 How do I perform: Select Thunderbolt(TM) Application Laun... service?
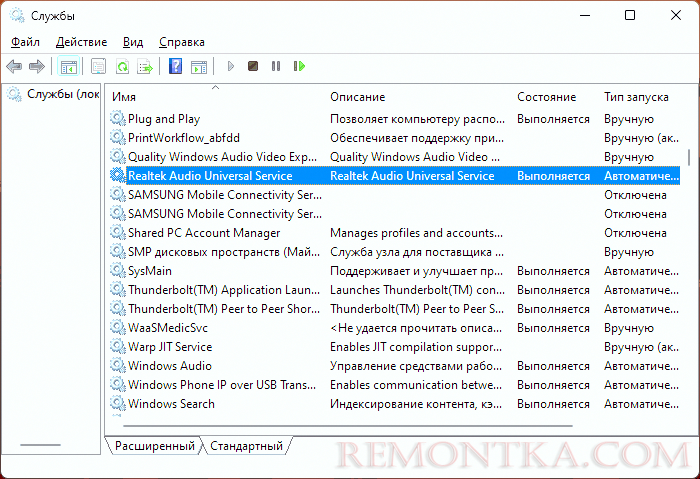224,290
